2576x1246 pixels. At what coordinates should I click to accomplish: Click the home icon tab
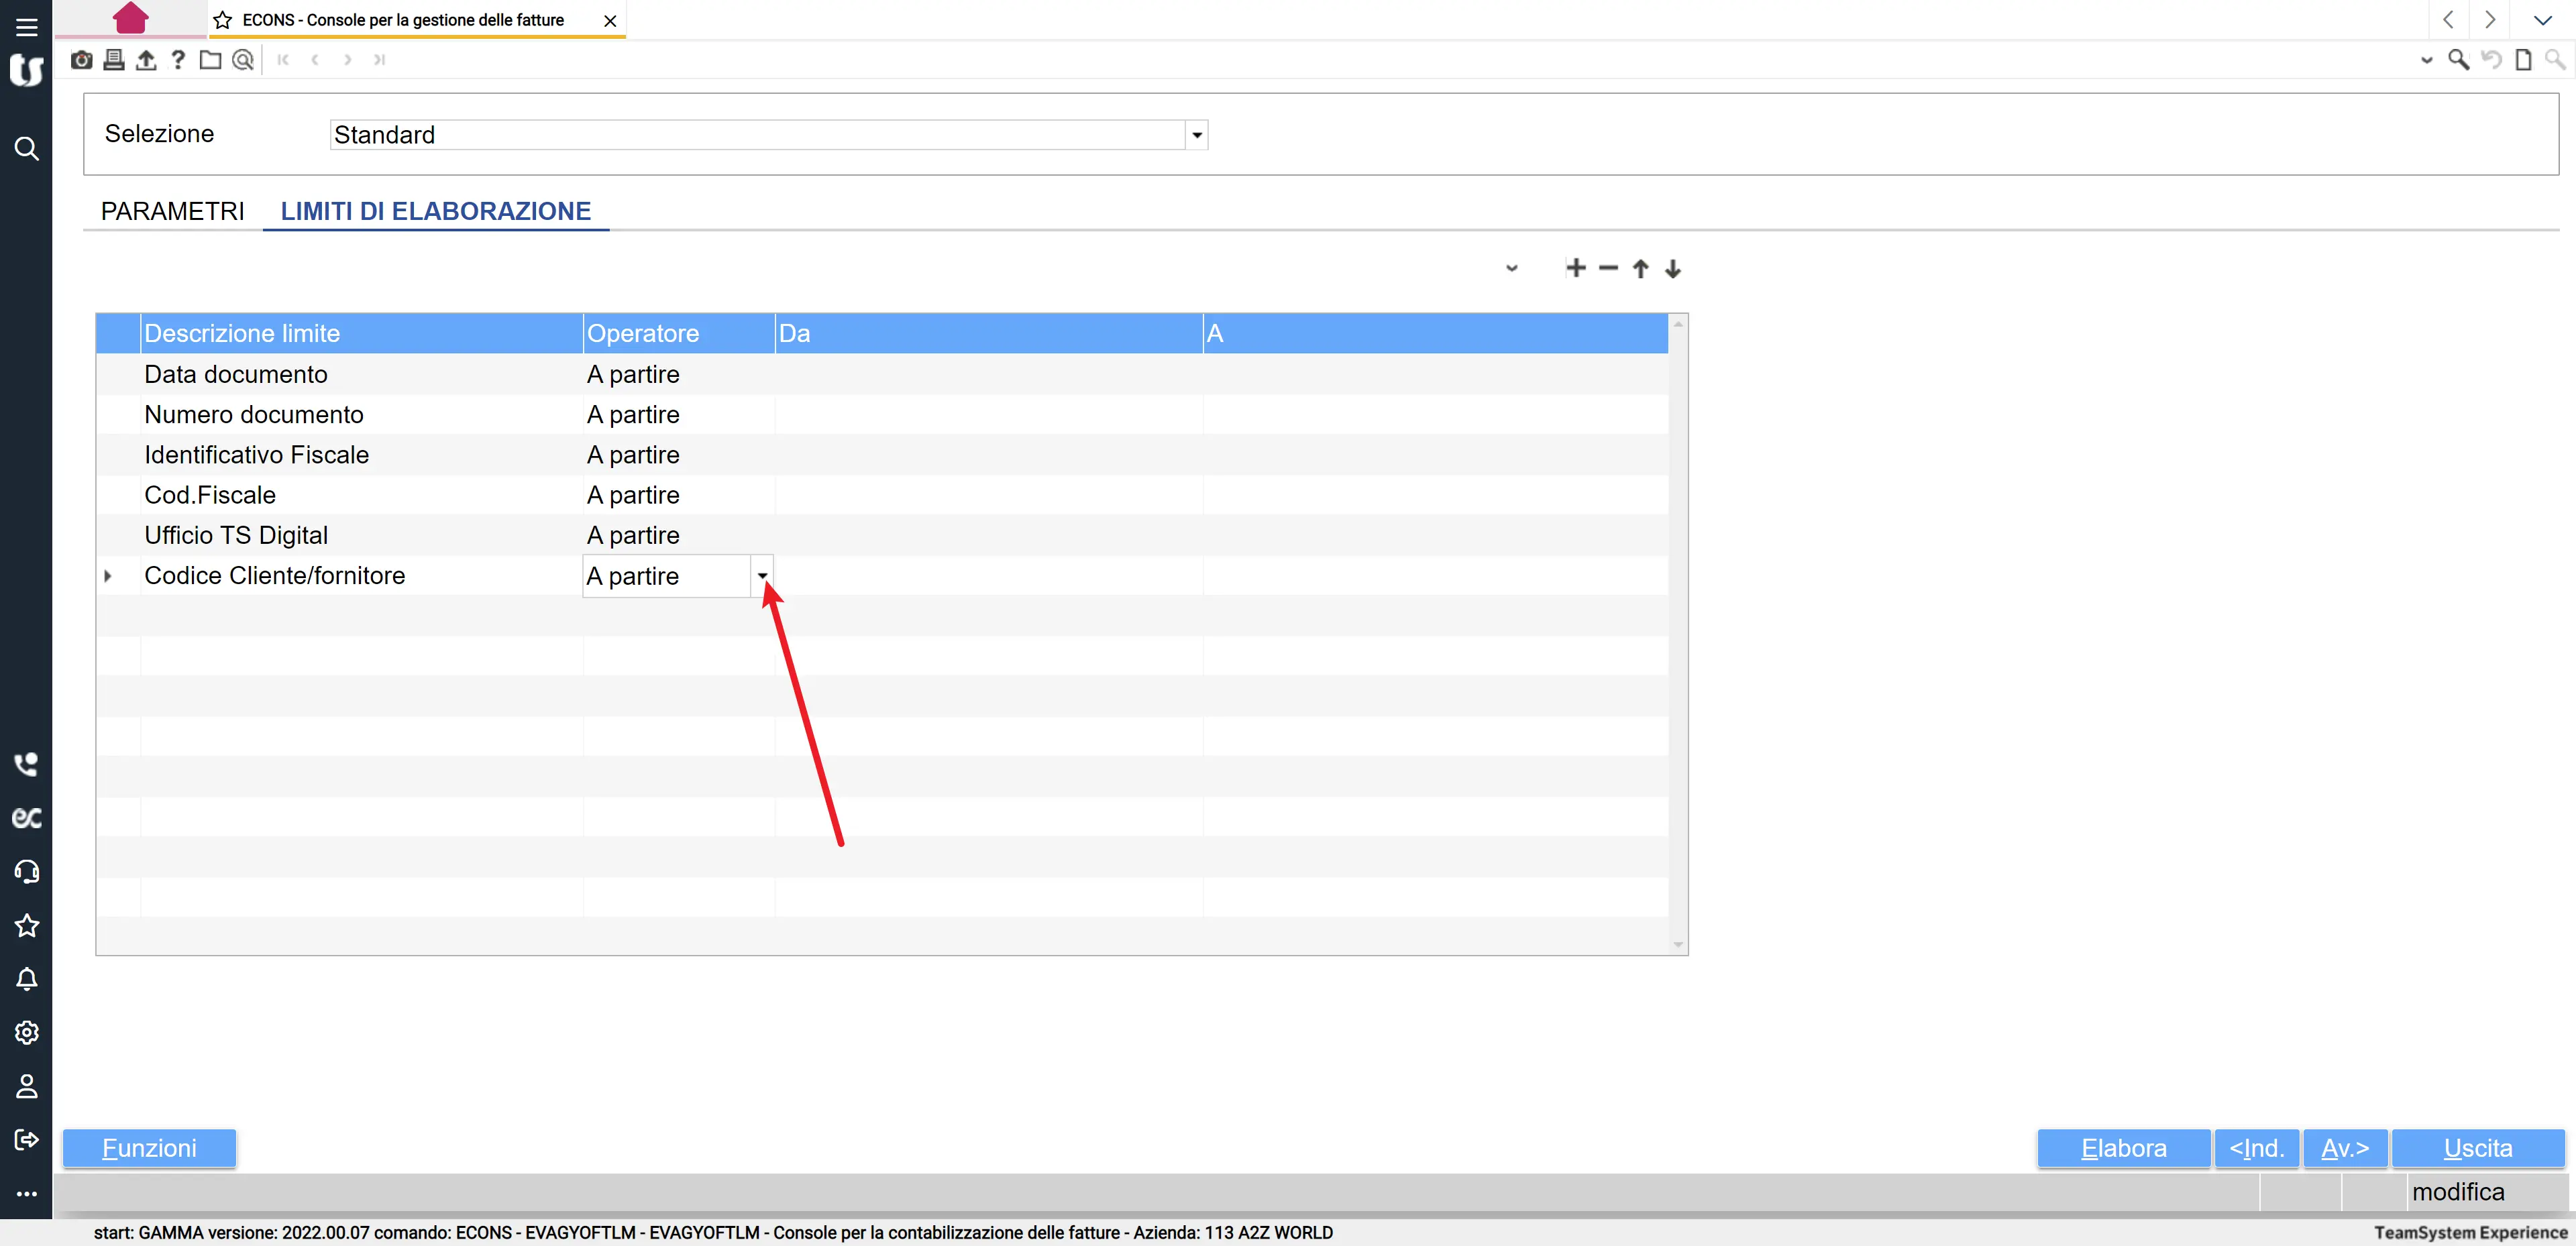(130, 19)
